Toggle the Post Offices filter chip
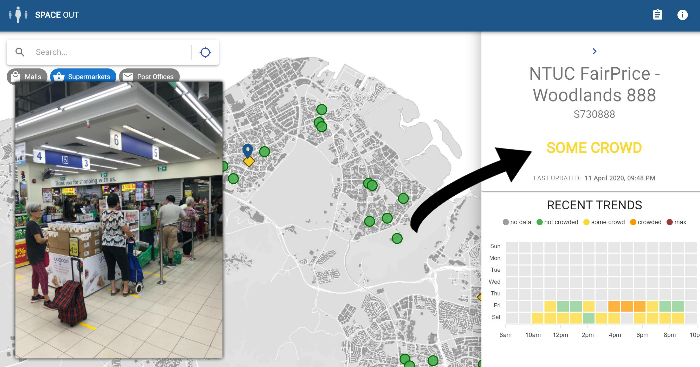The height and width of the screenshot is (367, 700). coord(150,76)
